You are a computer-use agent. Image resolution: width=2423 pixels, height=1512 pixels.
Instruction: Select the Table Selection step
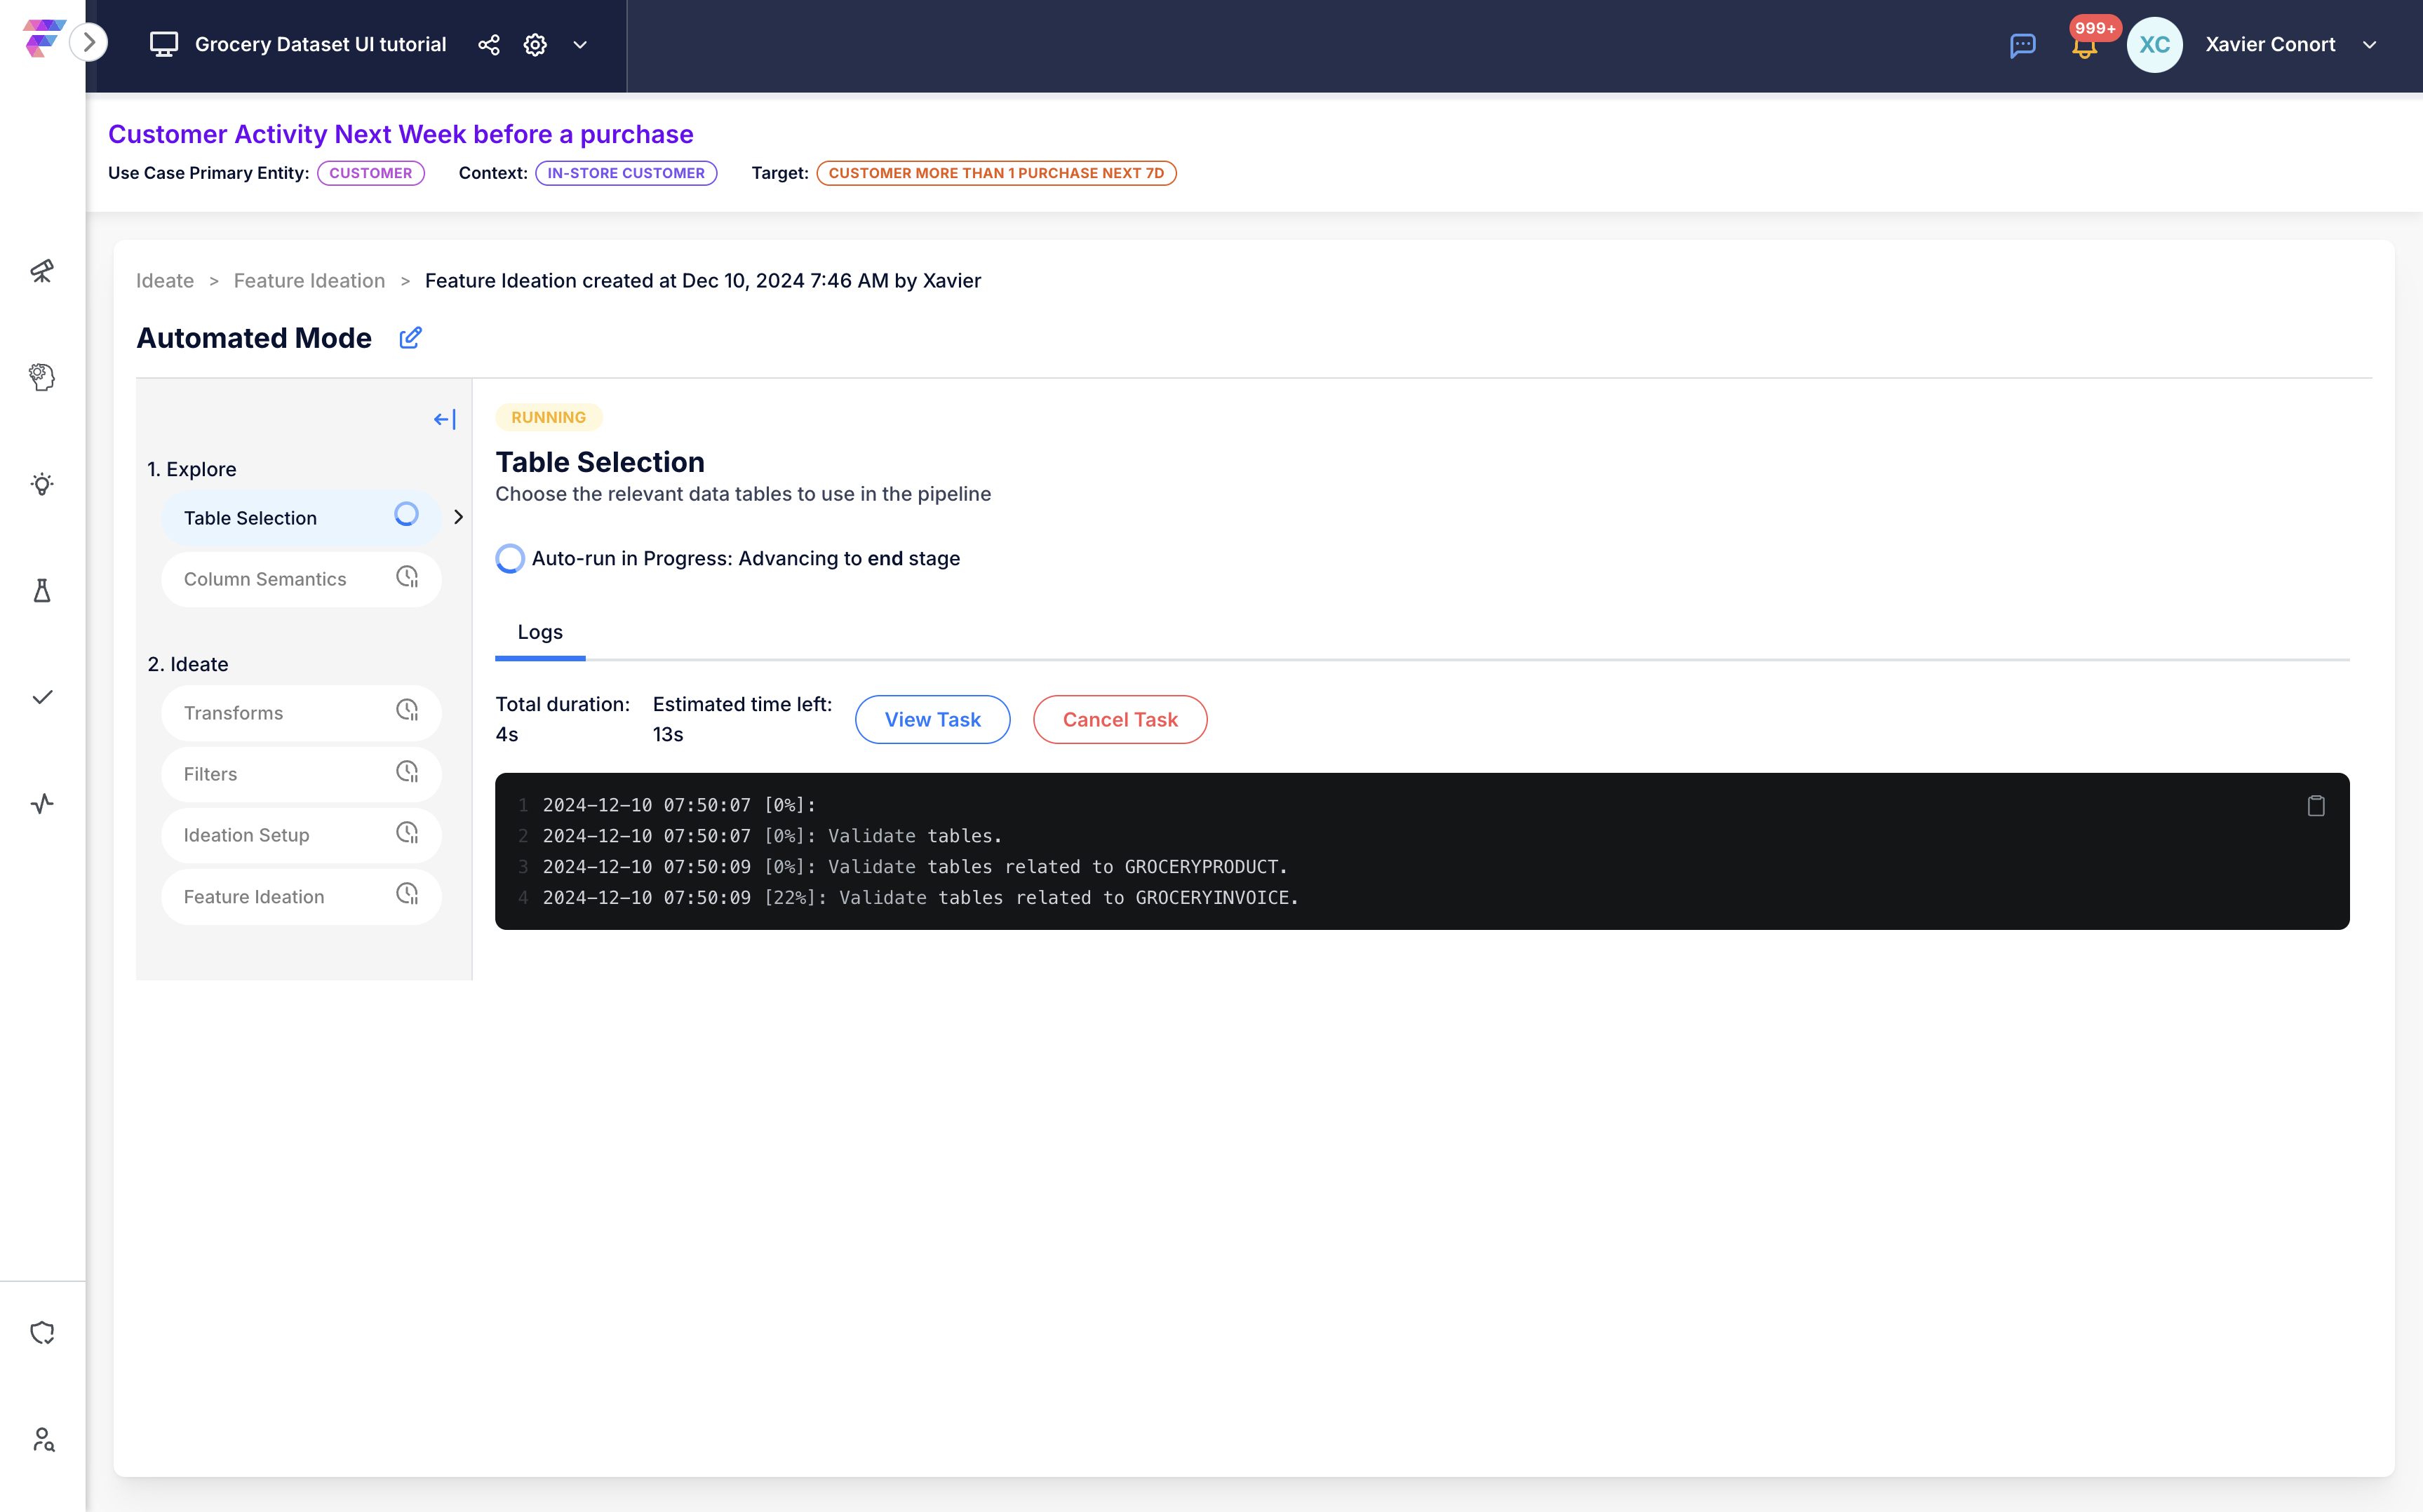[x=301, y=518]
